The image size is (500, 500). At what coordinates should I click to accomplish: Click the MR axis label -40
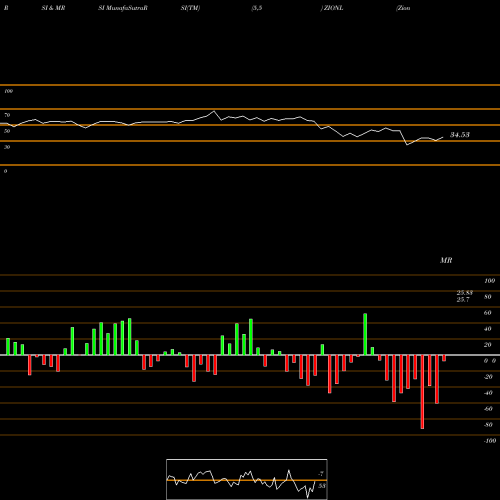click(488, 393)
